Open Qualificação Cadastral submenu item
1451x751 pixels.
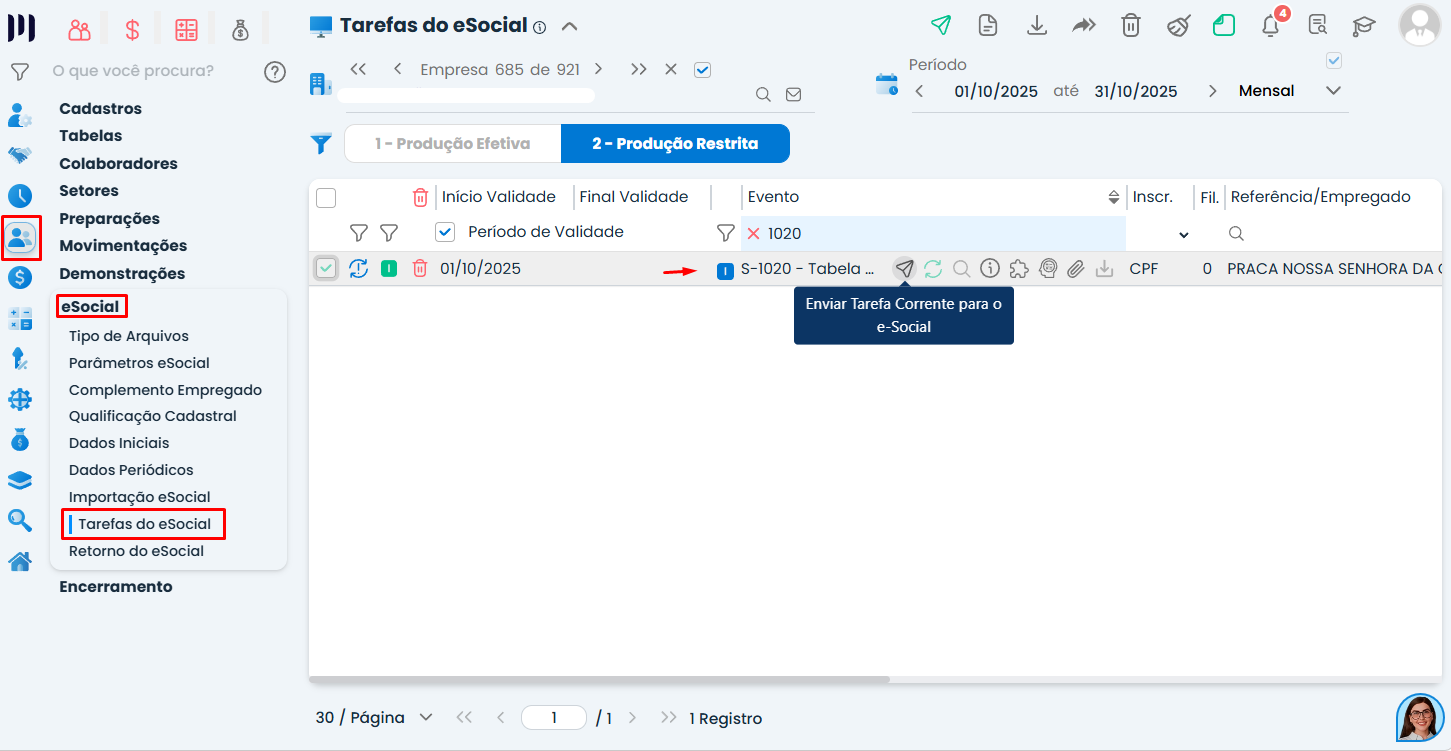[153, 416]
